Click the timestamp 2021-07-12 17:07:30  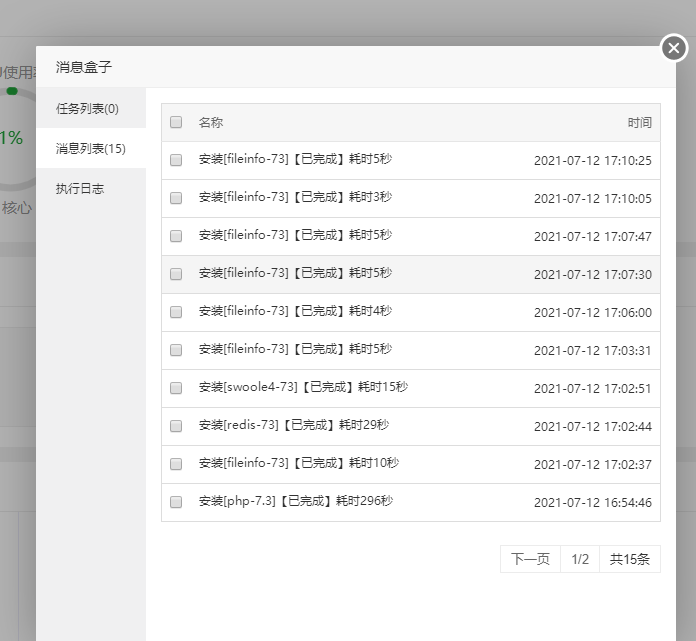593,275
